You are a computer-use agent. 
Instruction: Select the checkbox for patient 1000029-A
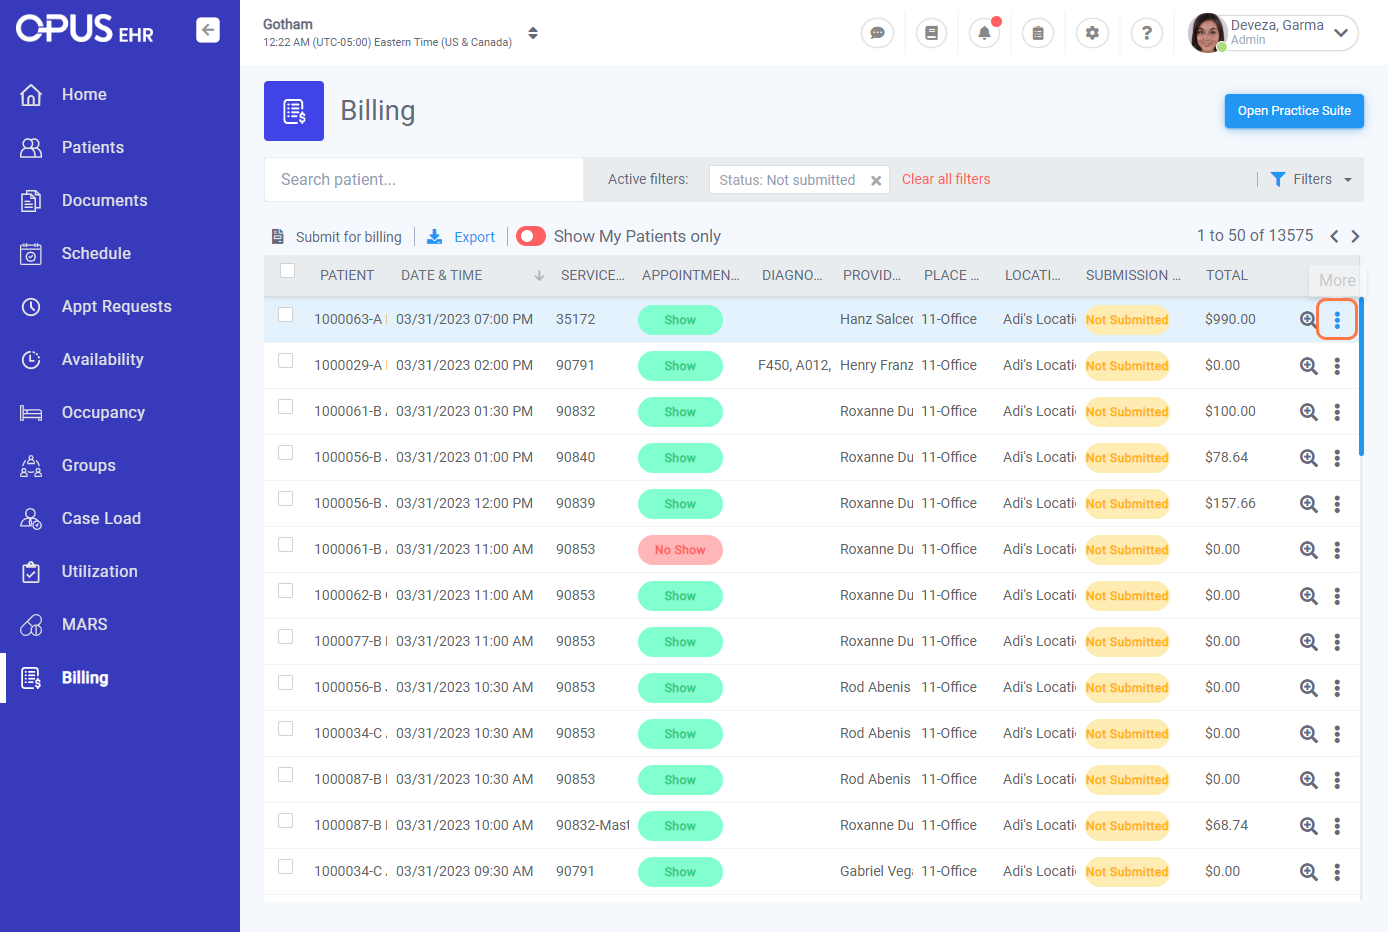[286, 361]
